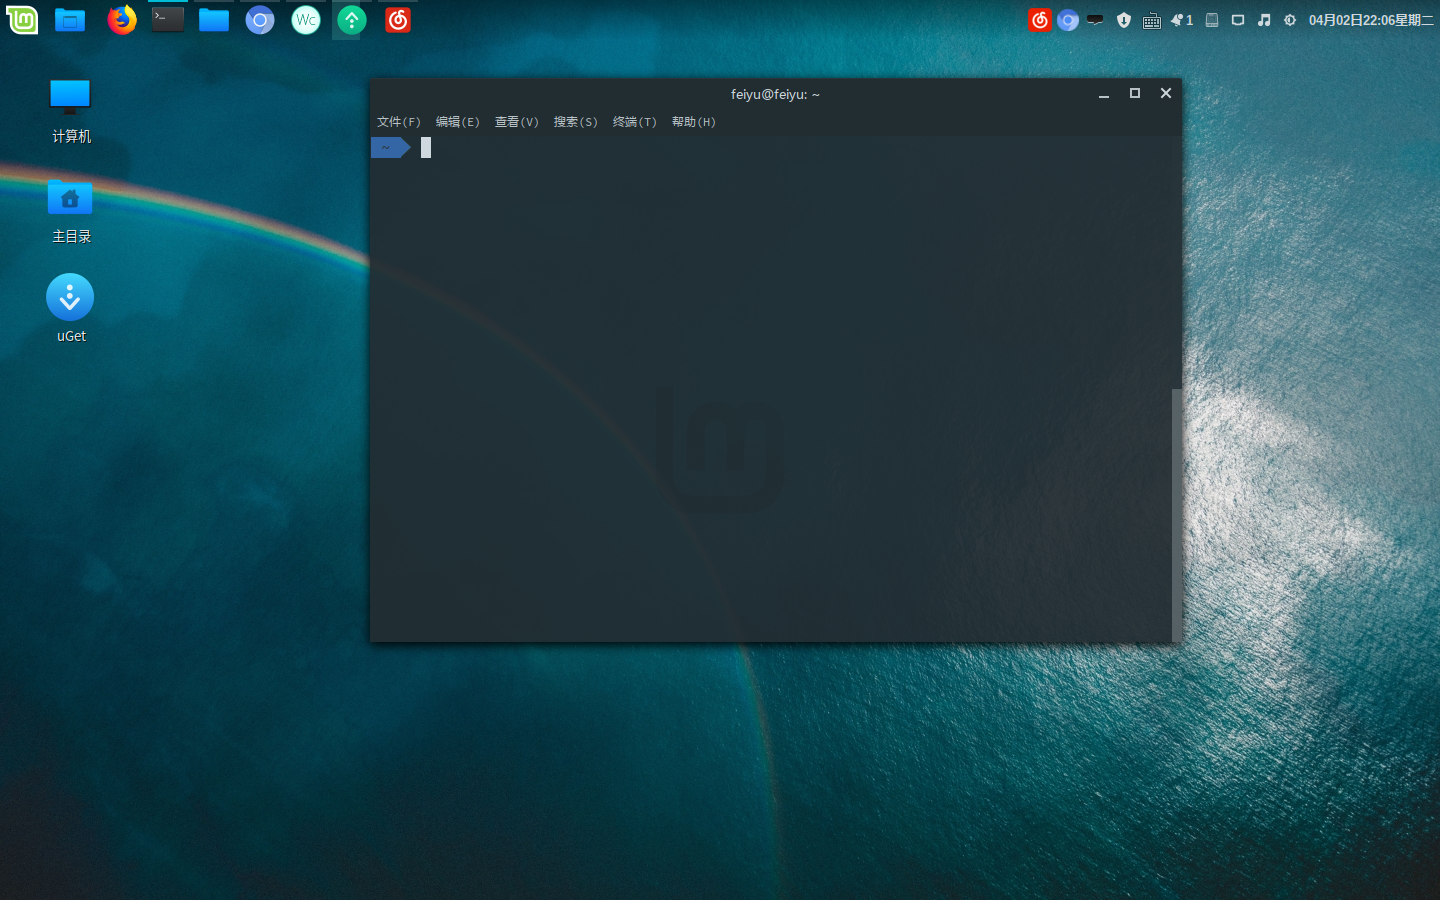Click the brightness power tray icon

(1290, 20)
